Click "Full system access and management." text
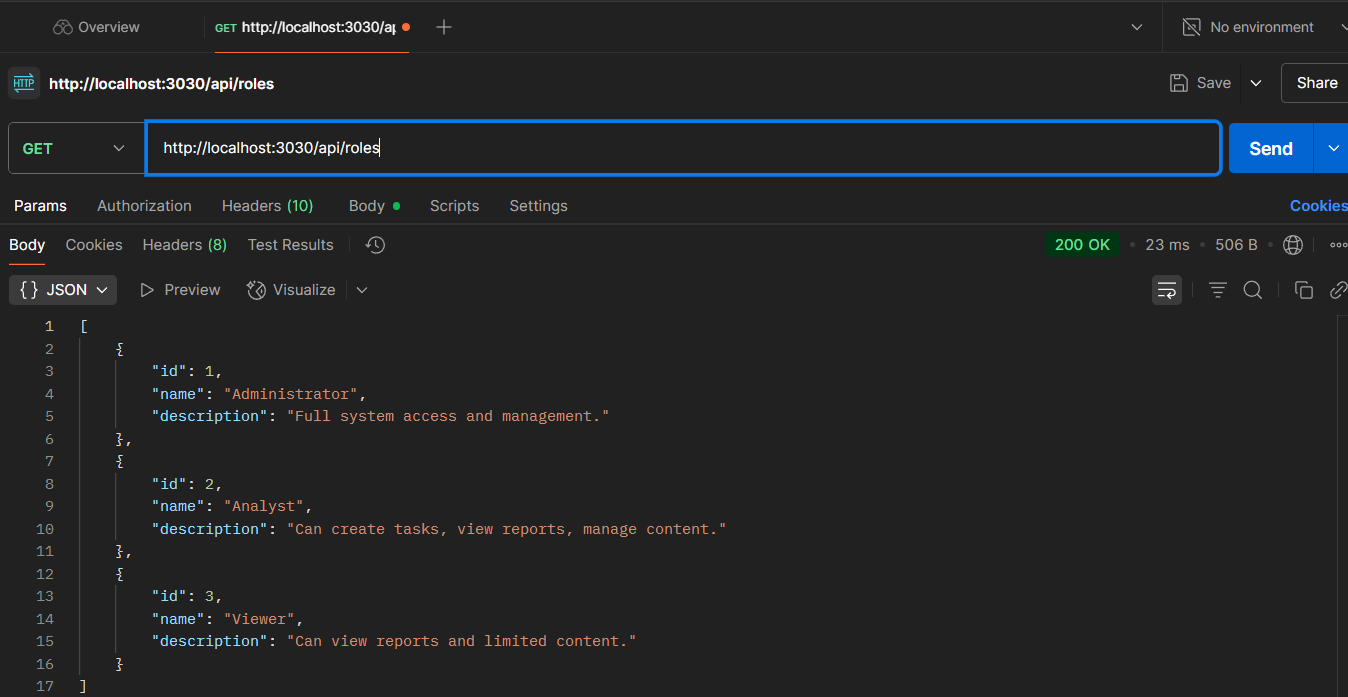This screenshot has width=1348, height=697. point(448,416)
